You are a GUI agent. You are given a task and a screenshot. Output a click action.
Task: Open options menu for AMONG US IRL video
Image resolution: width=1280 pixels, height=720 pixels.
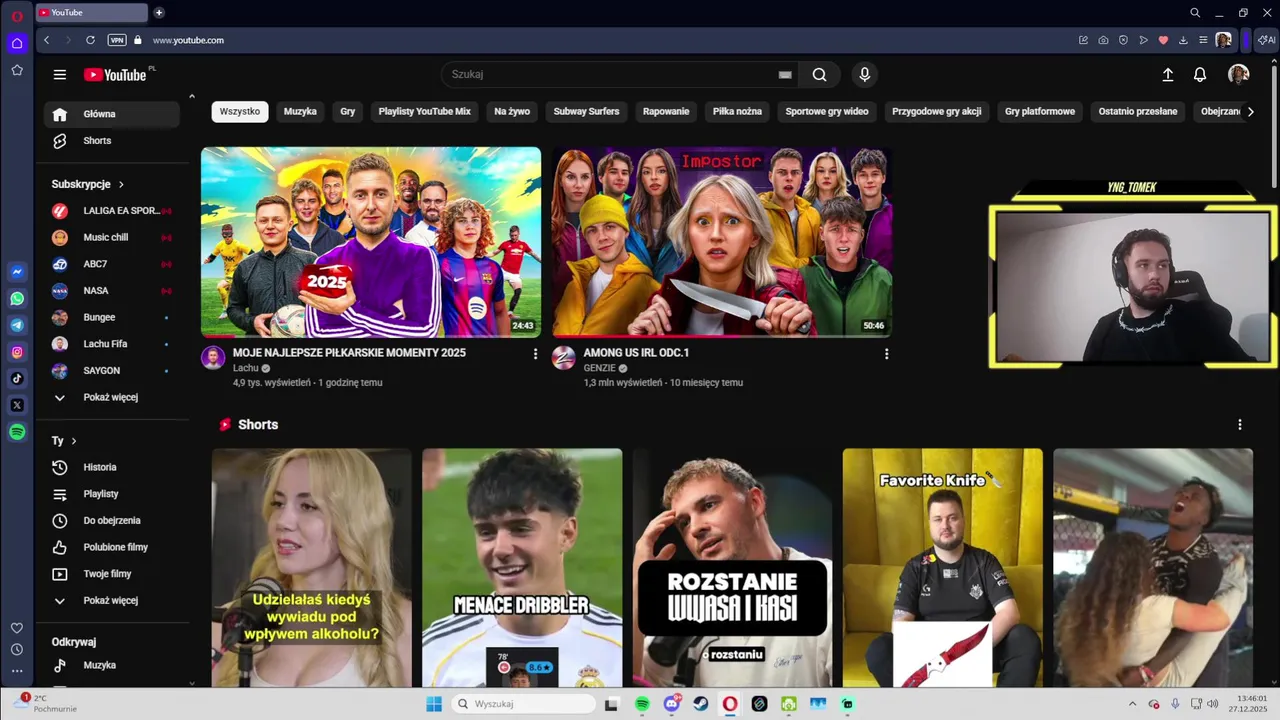(886, 354)
